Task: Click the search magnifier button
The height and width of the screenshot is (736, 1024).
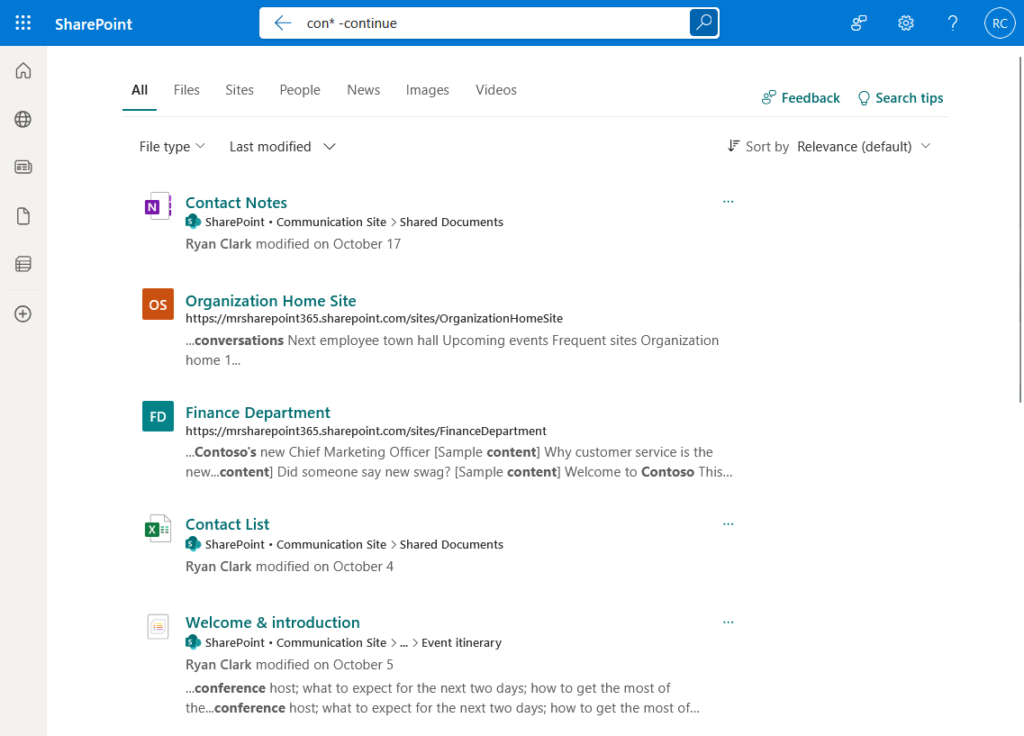Action: coord(703,23)
